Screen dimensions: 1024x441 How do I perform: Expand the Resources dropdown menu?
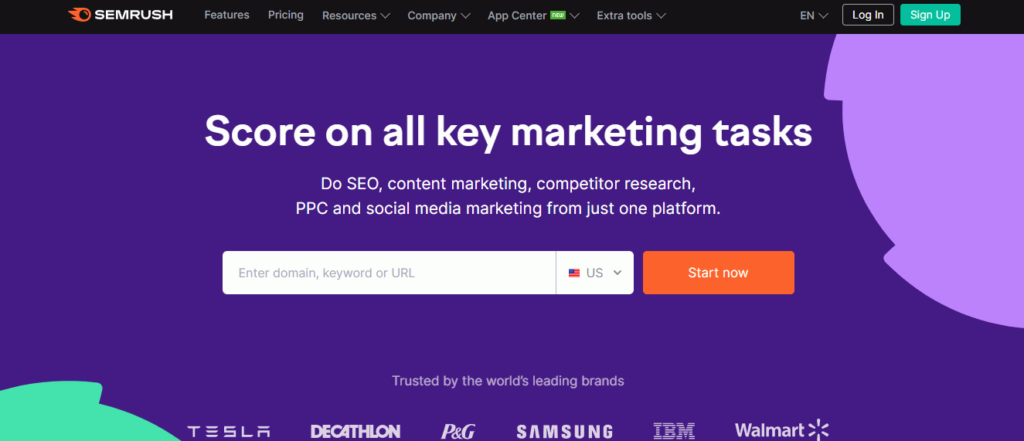[356, 15]
